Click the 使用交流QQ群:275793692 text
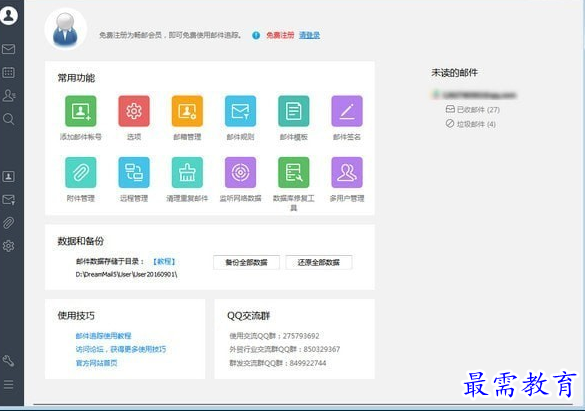The height and width of the screenshot is (416, 585). (274, 336)
